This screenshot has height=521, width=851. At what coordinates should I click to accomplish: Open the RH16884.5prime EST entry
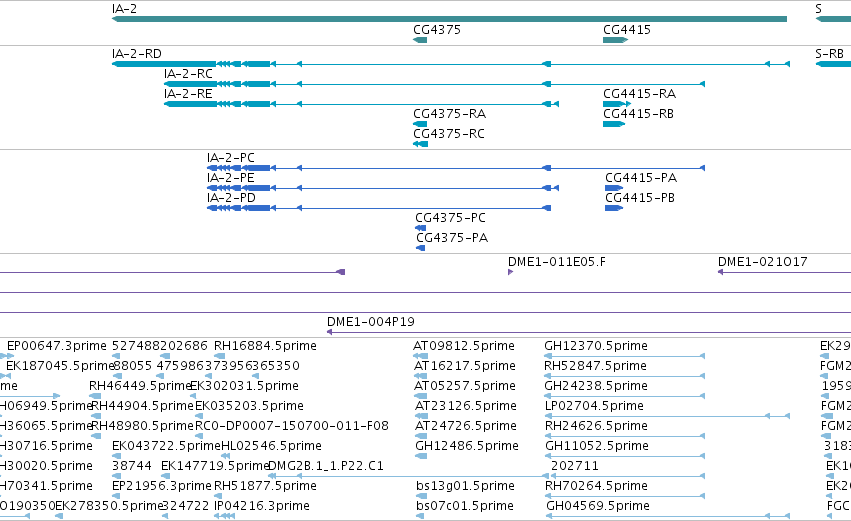(x=265, y=346)
